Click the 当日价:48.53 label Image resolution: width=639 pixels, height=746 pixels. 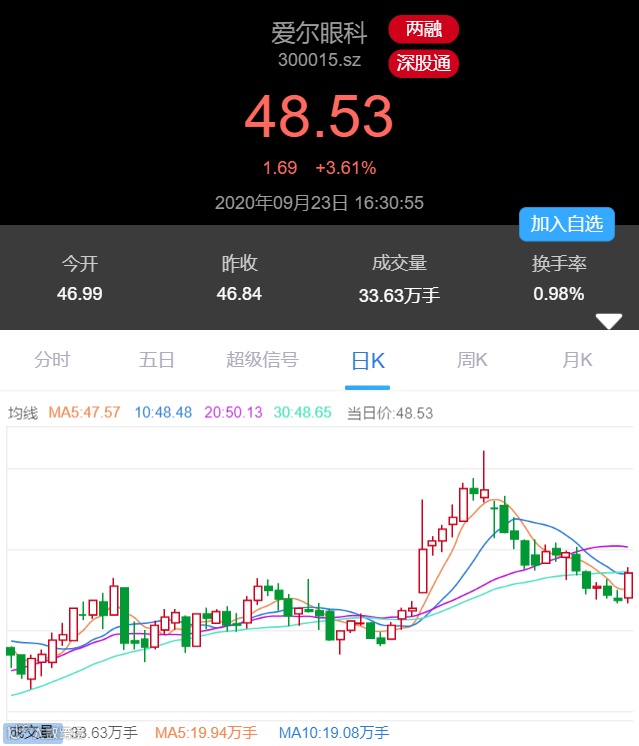point(390,413)
